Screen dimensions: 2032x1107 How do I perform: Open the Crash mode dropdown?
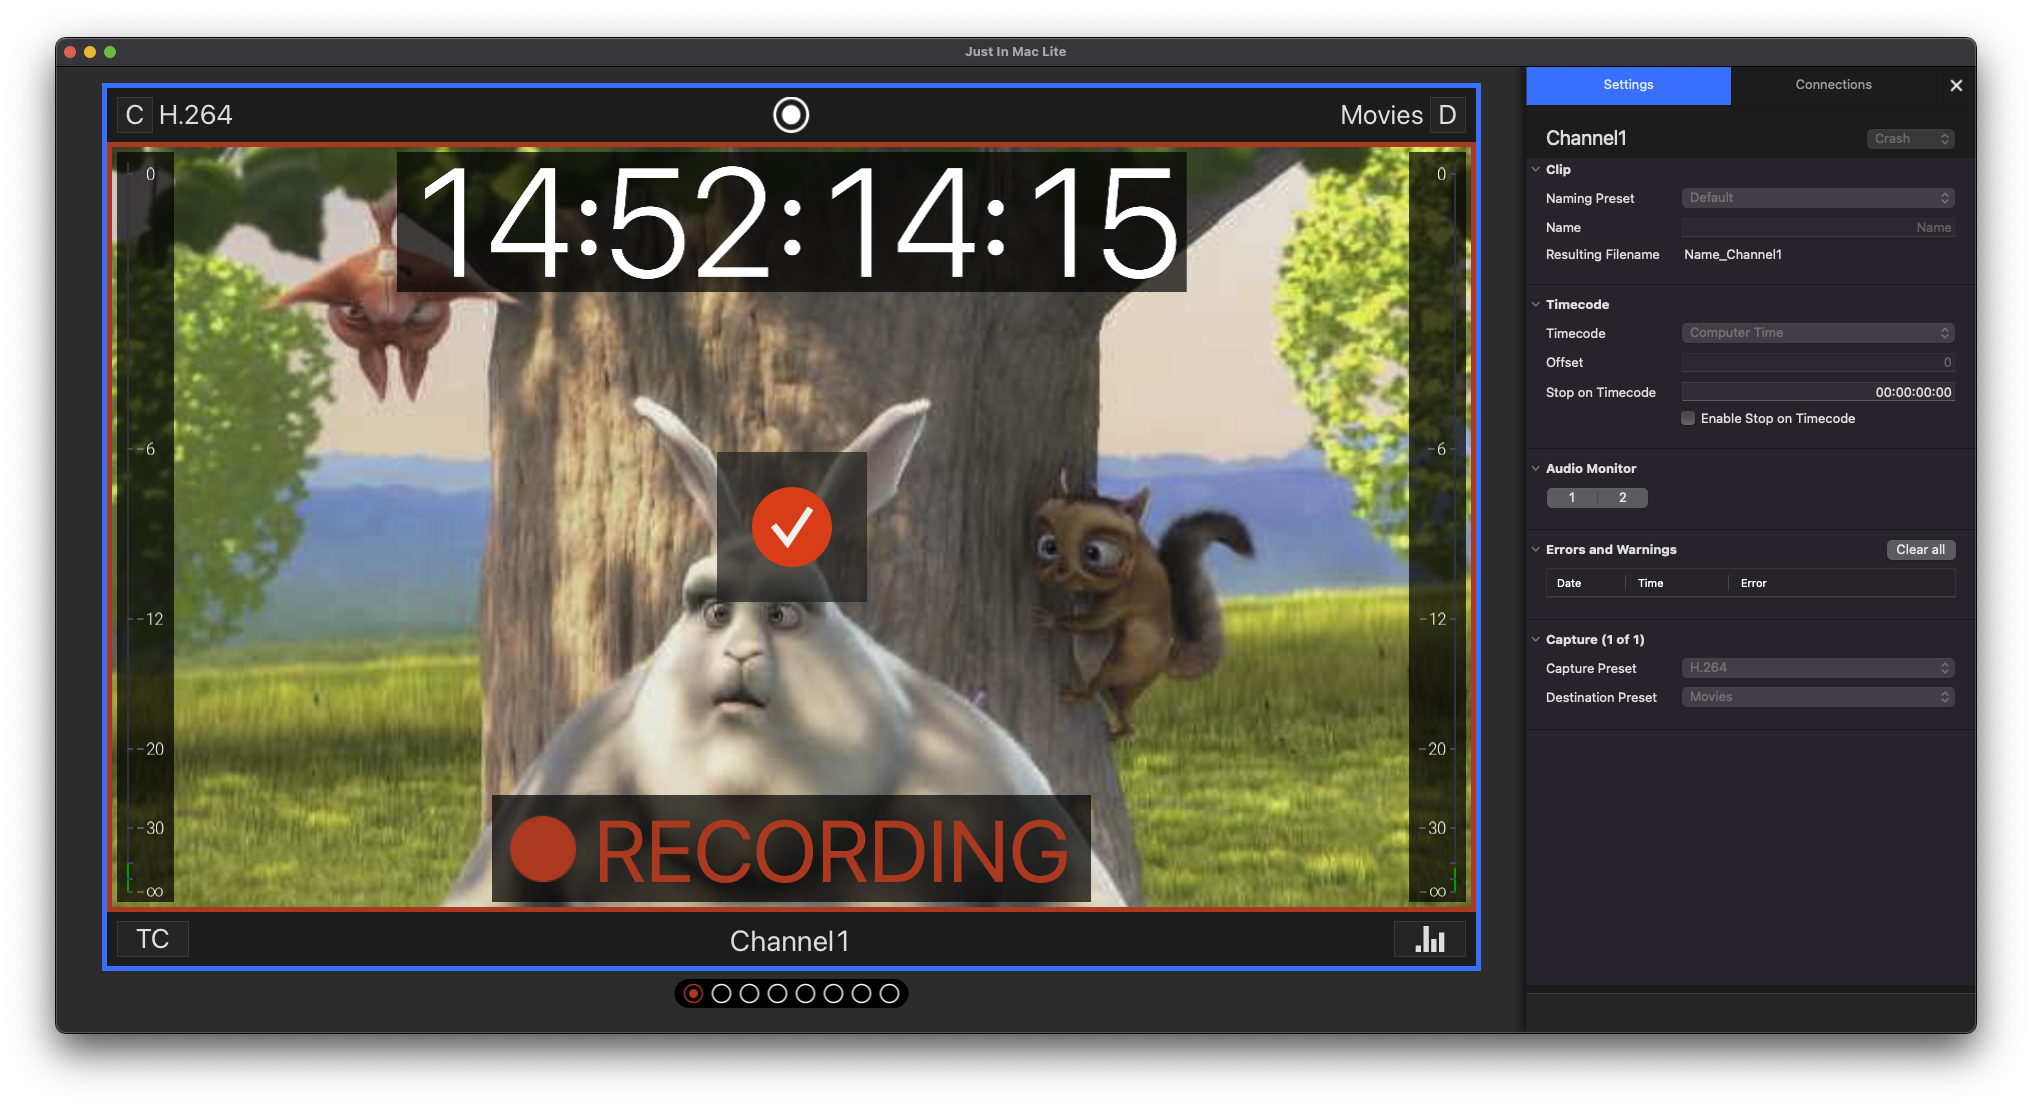point(1910,139)
